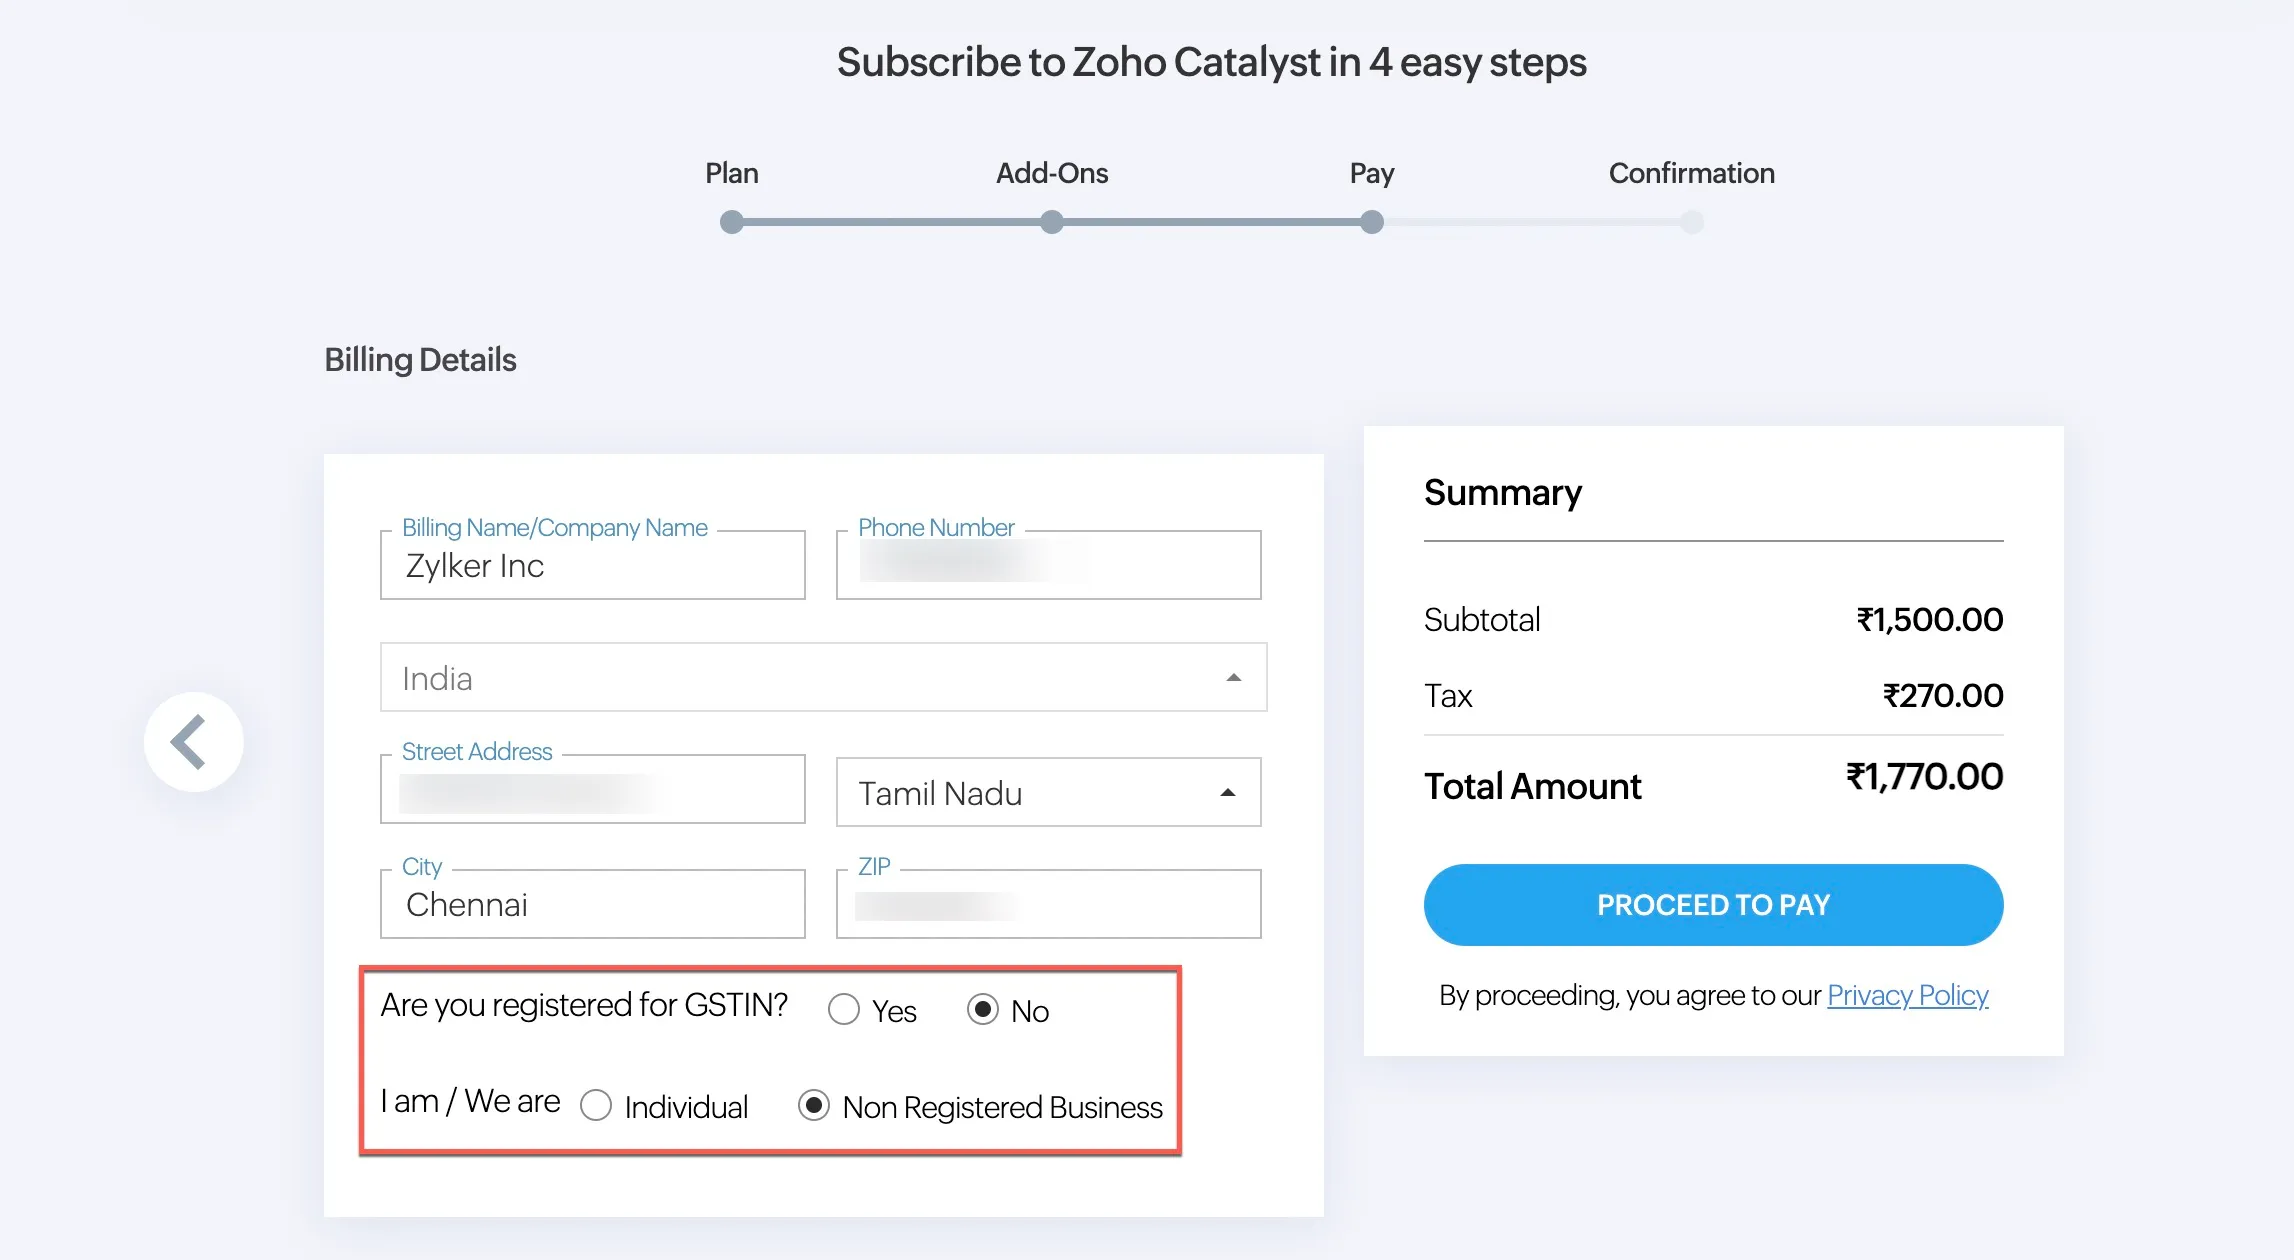Viewport: 2294px width, 1260px height.
Task: Click the Phone Number field
Action: [x=1048, y=565]
